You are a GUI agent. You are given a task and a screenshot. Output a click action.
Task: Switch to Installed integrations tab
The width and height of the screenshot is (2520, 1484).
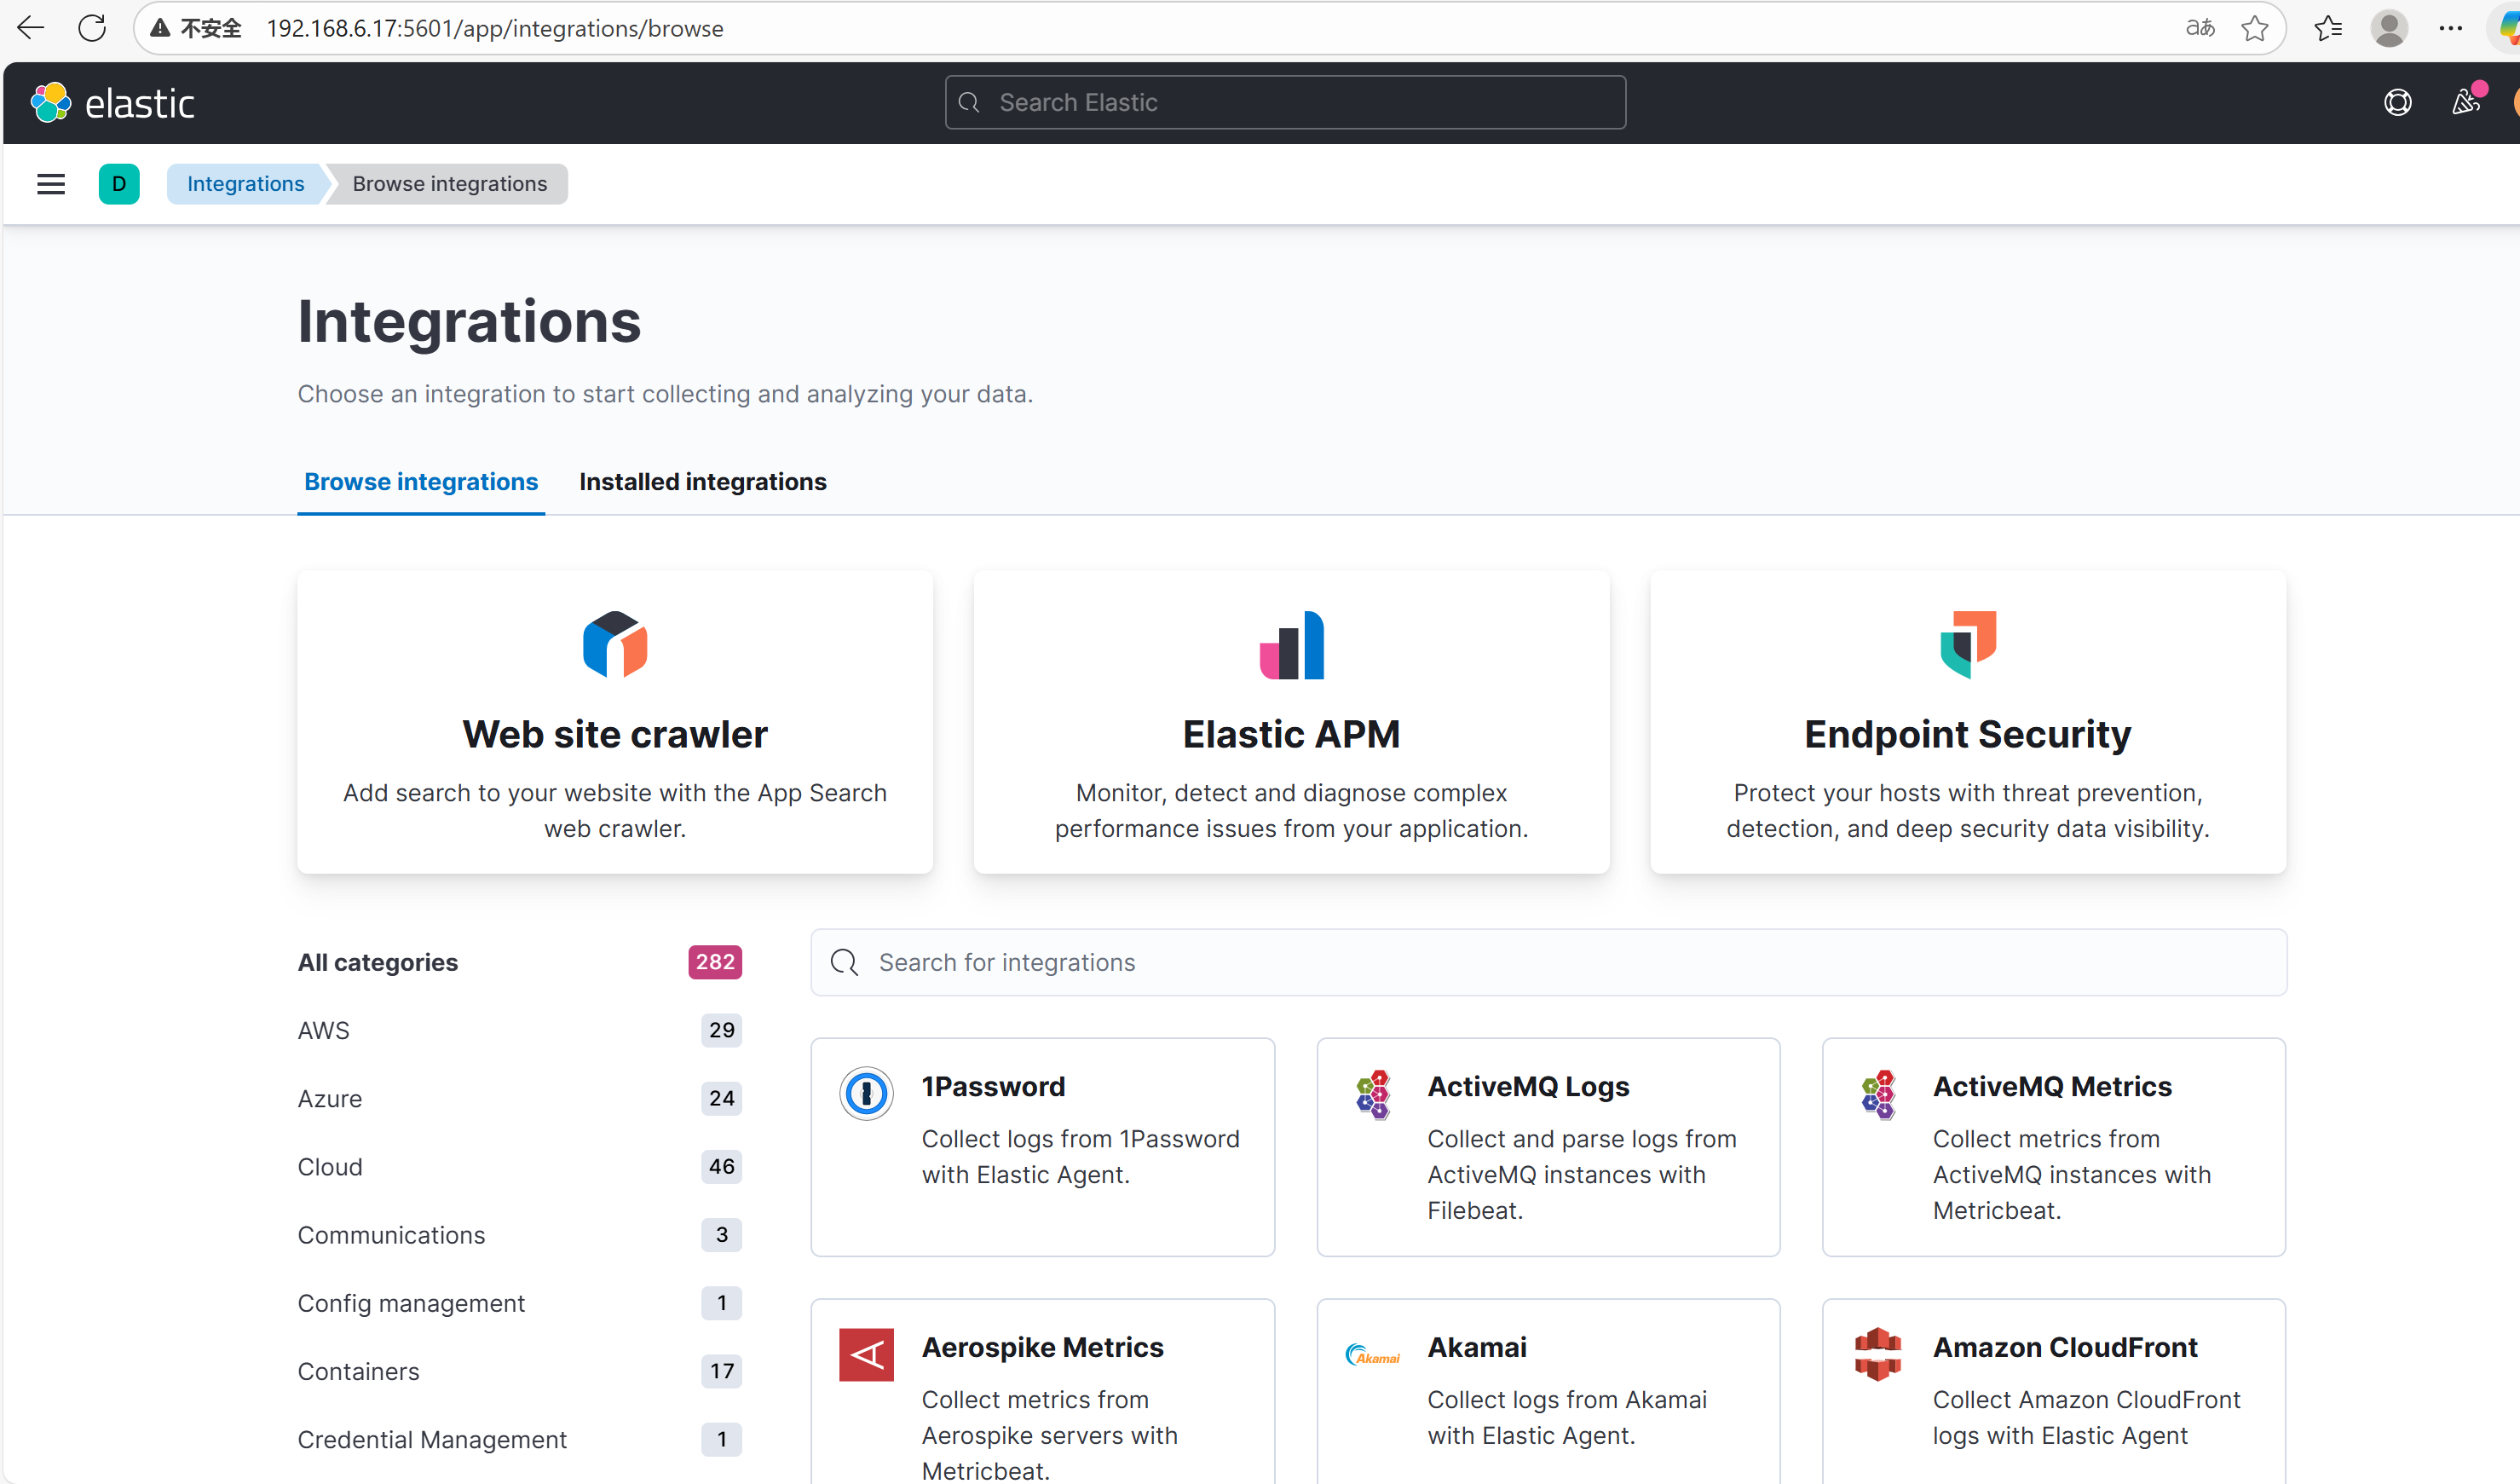[x=702, y=482]
